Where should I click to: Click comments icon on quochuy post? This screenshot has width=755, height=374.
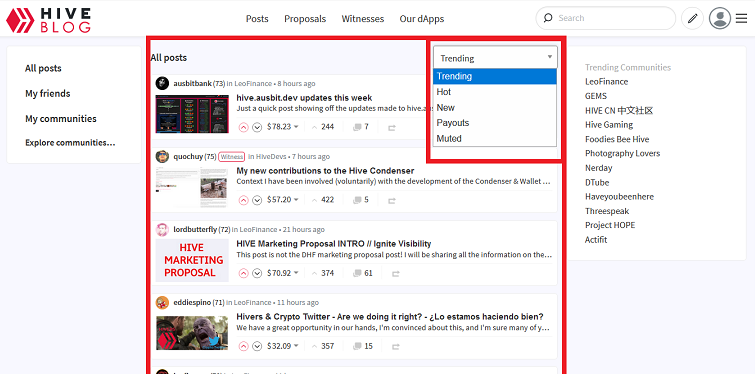point(357,200)
